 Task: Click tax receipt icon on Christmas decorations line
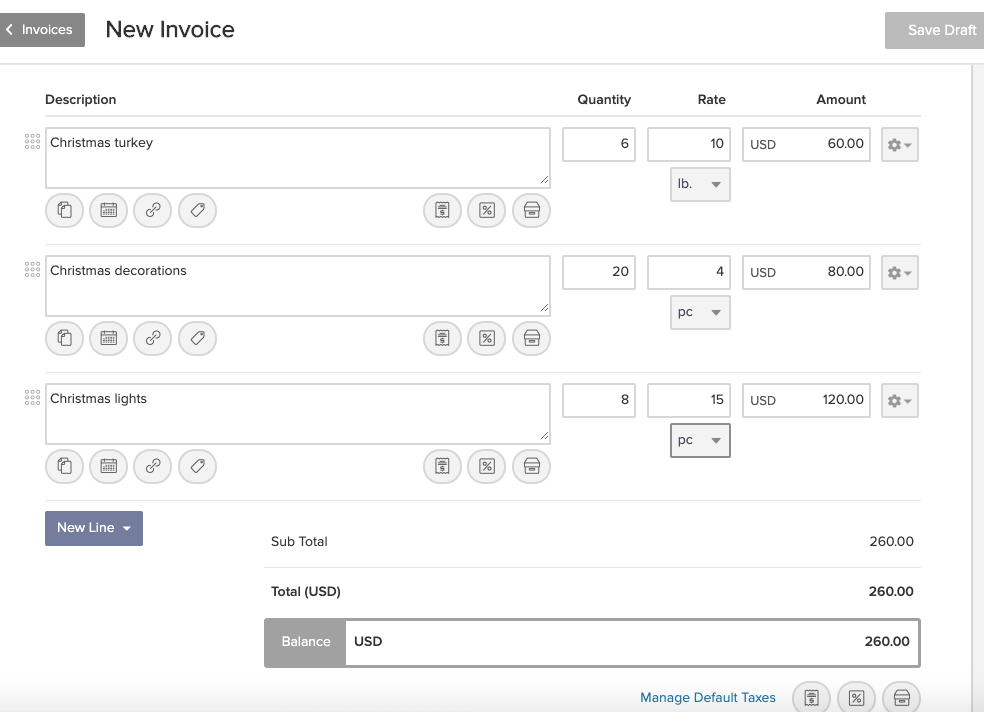442,338
